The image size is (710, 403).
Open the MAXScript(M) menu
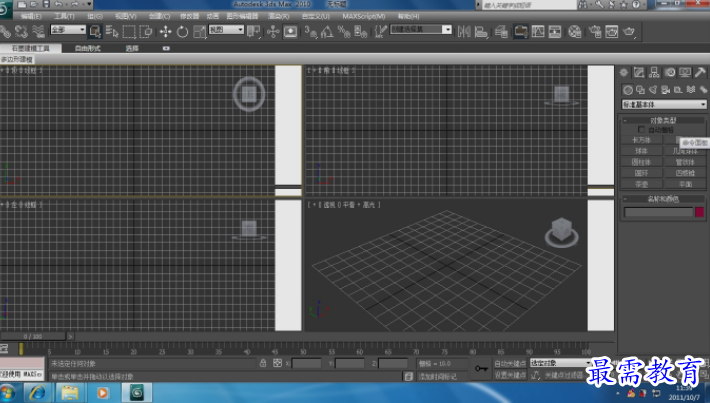click(364, 16)
